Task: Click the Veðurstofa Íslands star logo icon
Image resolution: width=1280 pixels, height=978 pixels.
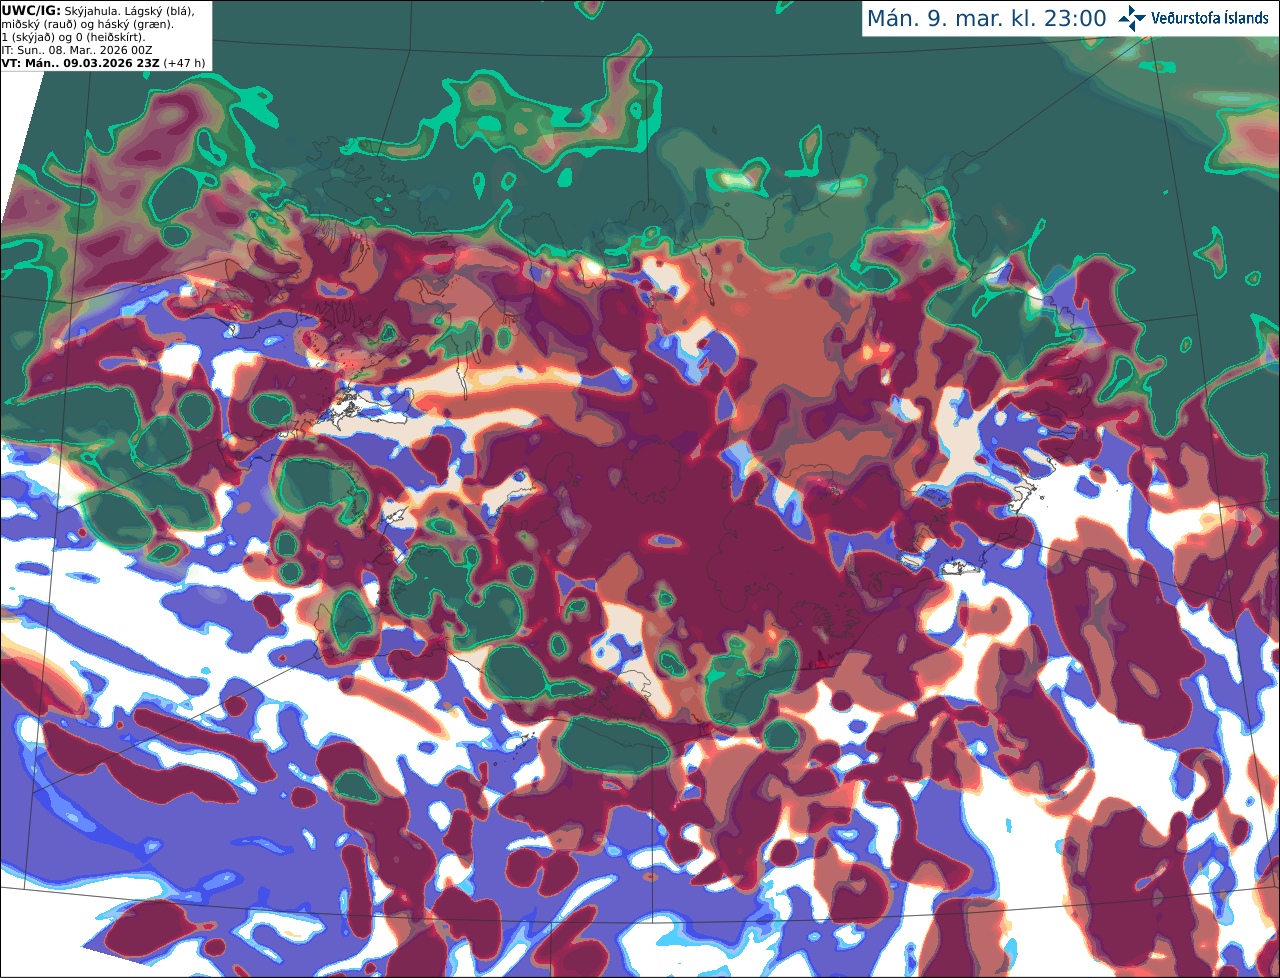Action: point(1132,18)
